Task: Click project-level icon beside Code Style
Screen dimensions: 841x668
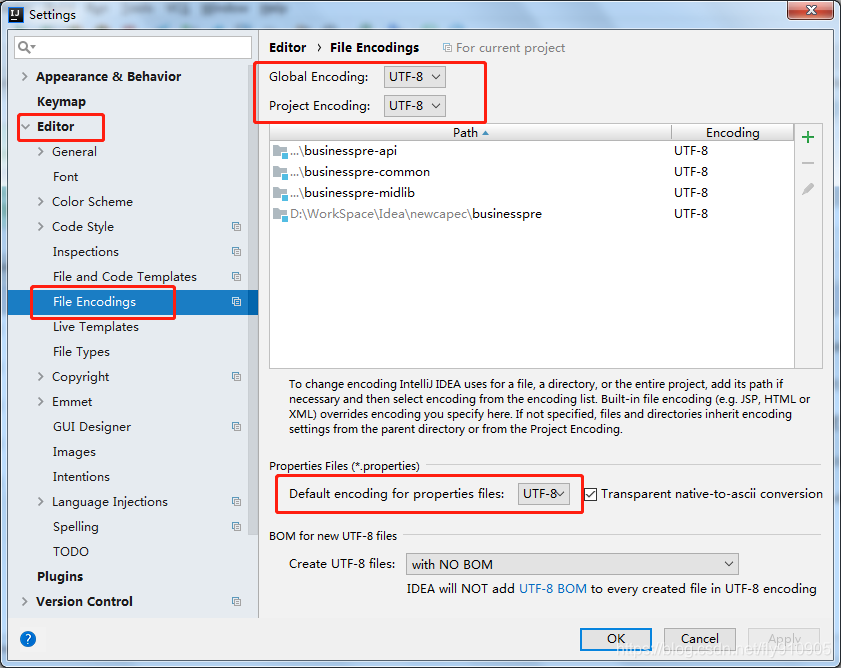Action: [236, 226]
